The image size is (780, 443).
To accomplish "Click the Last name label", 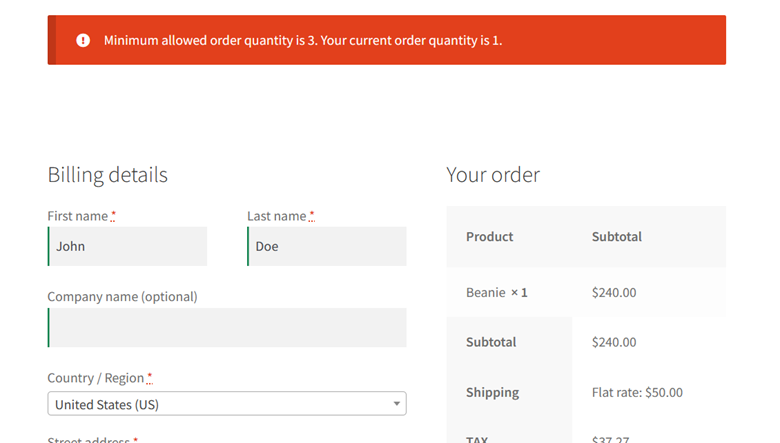I will tap(277, 216).
